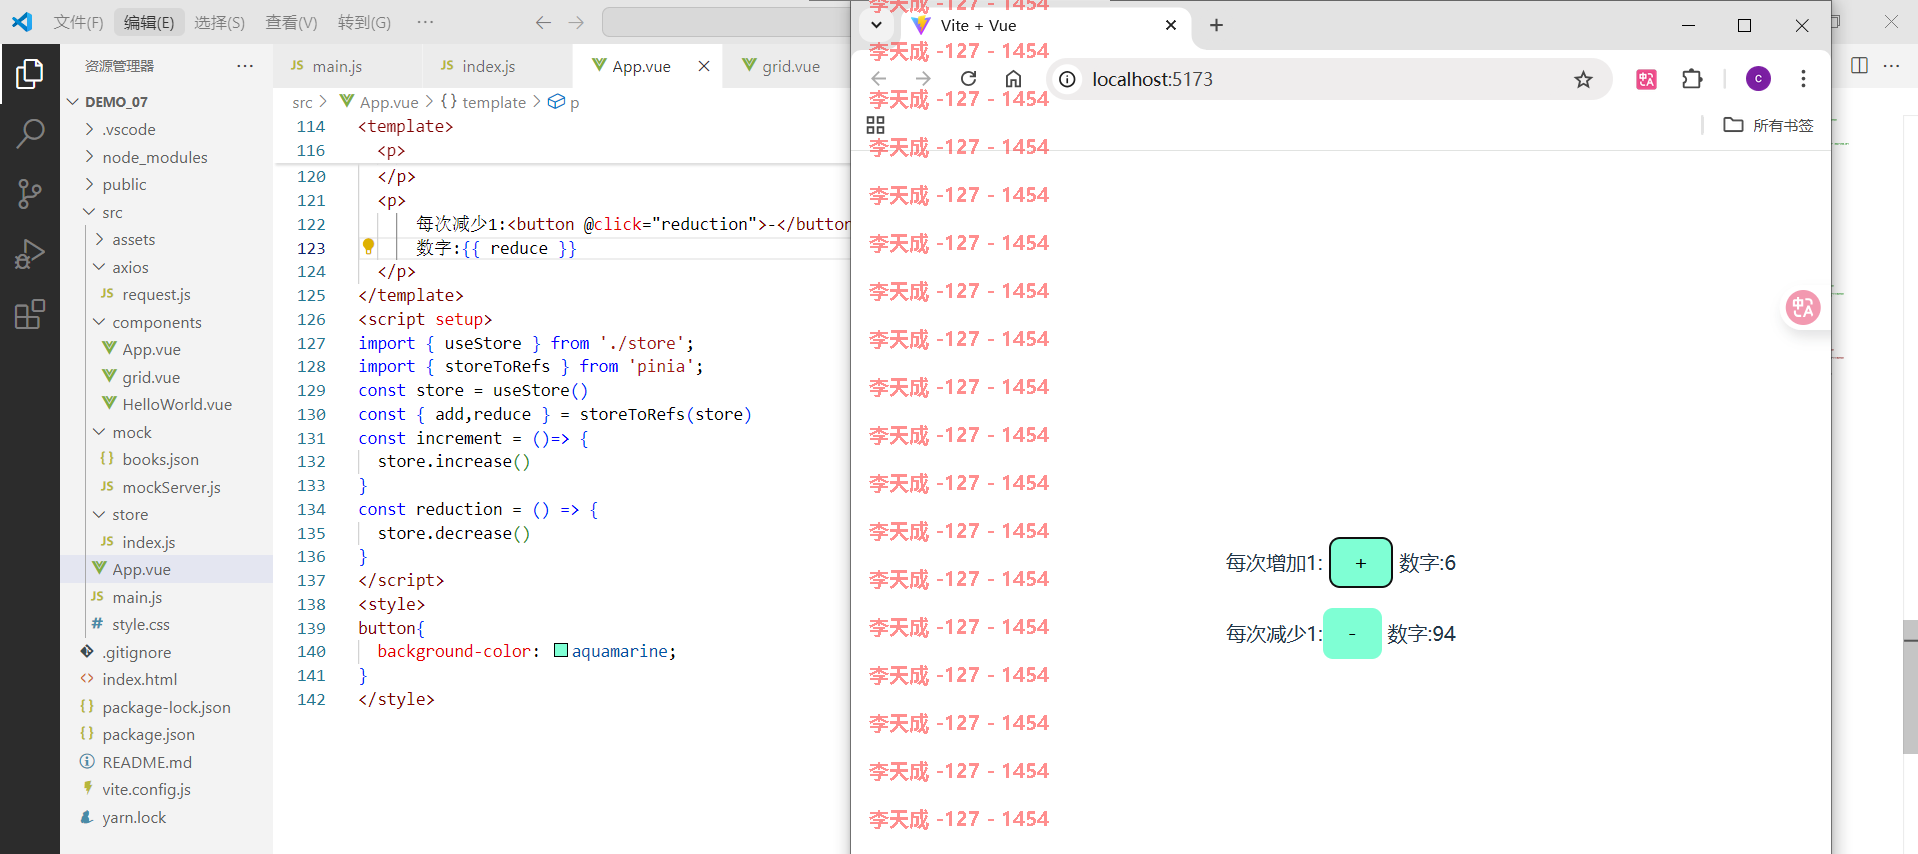
Task: Open package.json in the file tree
Action: tap(148, 734)
